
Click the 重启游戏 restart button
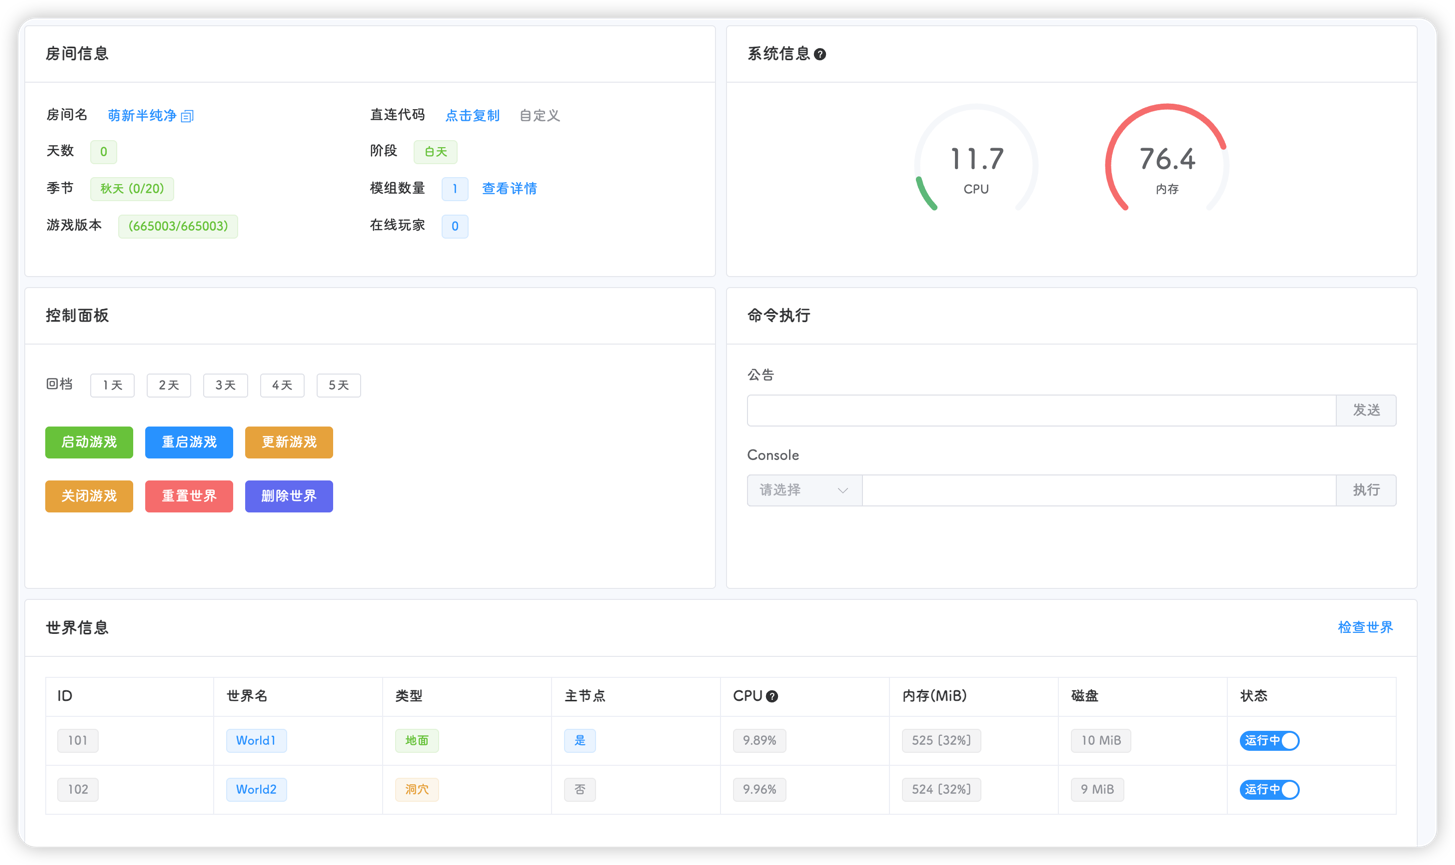click(189, 442)
